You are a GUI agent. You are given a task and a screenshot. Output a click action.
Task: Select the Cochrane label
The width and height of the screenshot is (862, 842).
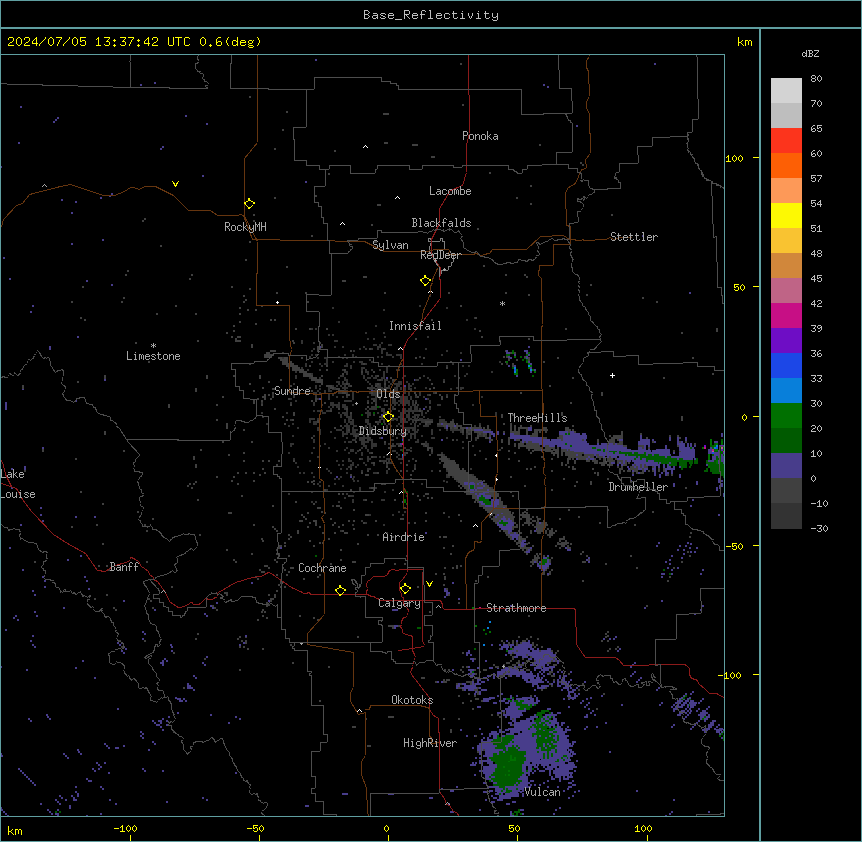coord(322,568)
